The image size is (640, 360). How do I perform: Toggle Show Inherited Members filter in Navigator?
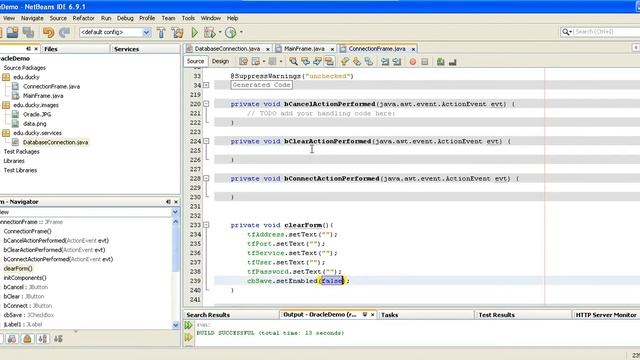tap(12, 339)
